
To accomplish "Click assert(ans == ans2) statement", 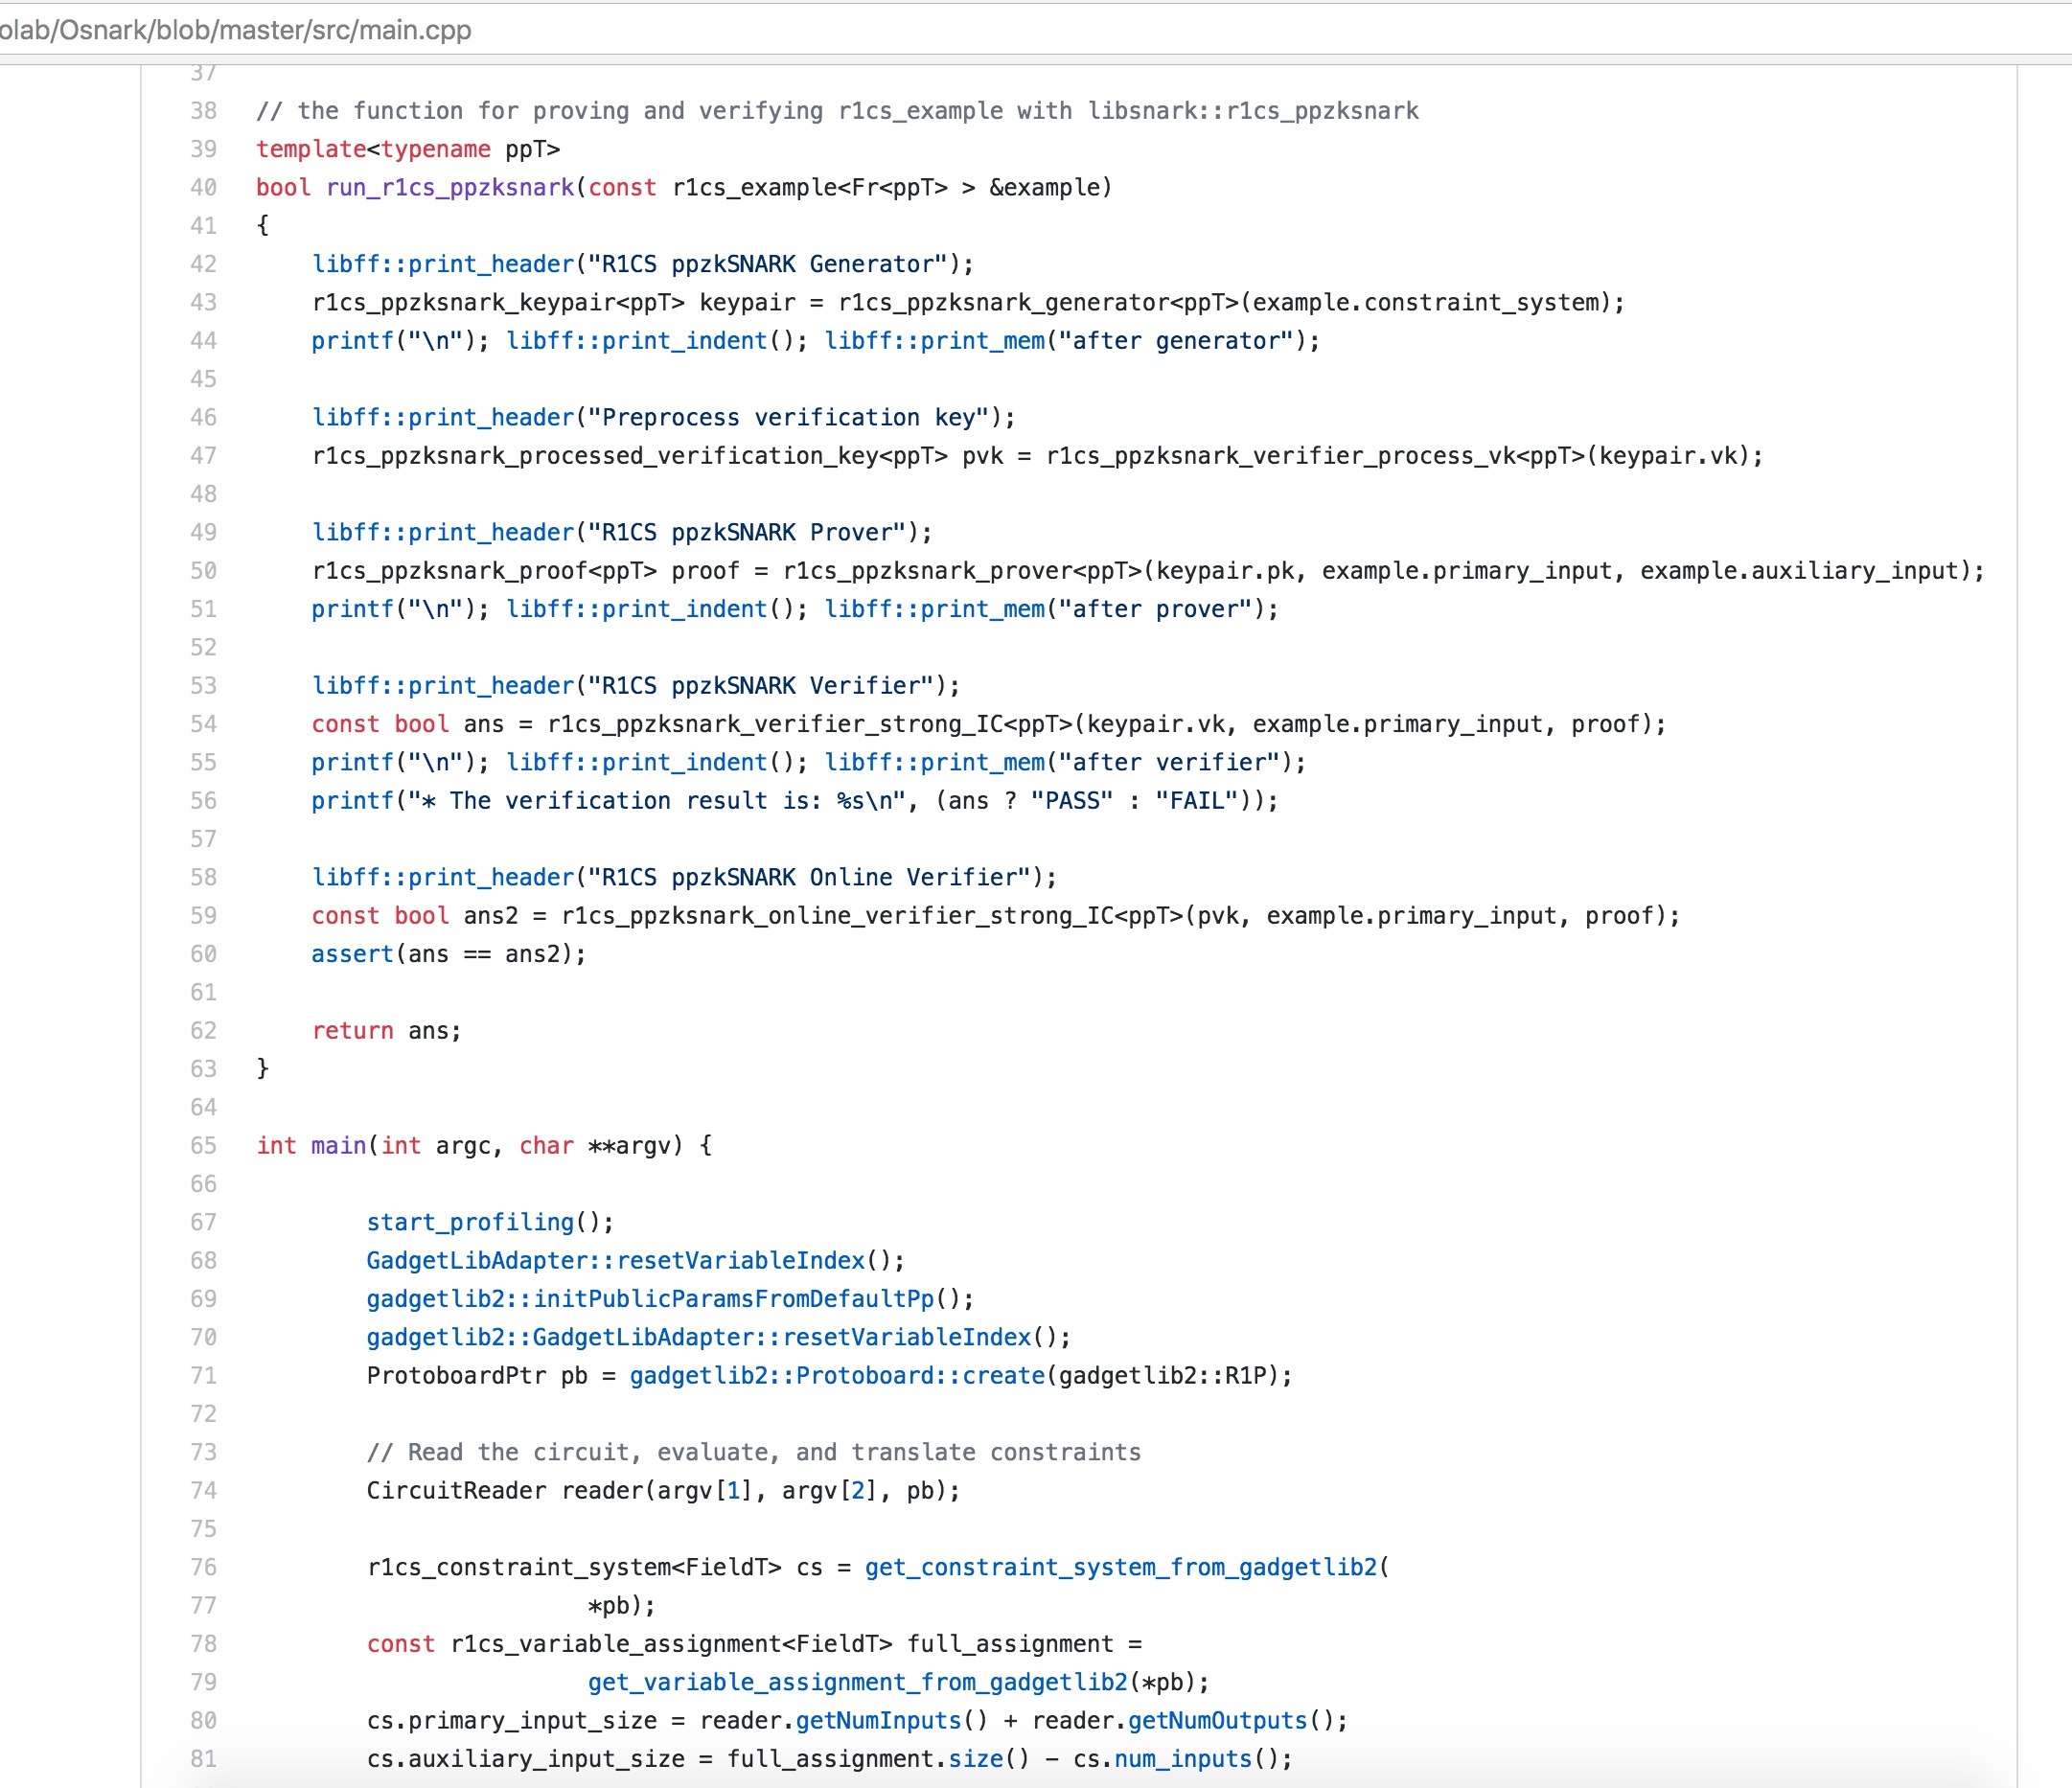I will 449,954.
